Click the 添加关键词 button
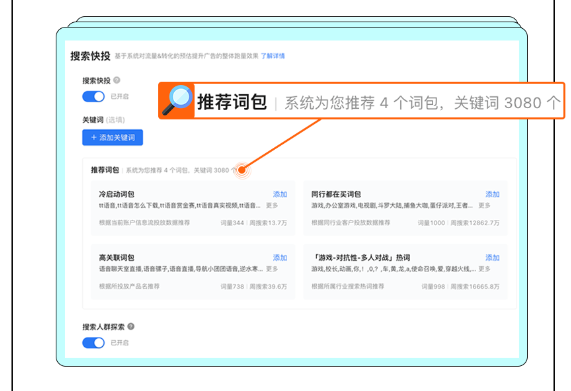The height and width of the screenshot is (391, 571). click(113, 137)
